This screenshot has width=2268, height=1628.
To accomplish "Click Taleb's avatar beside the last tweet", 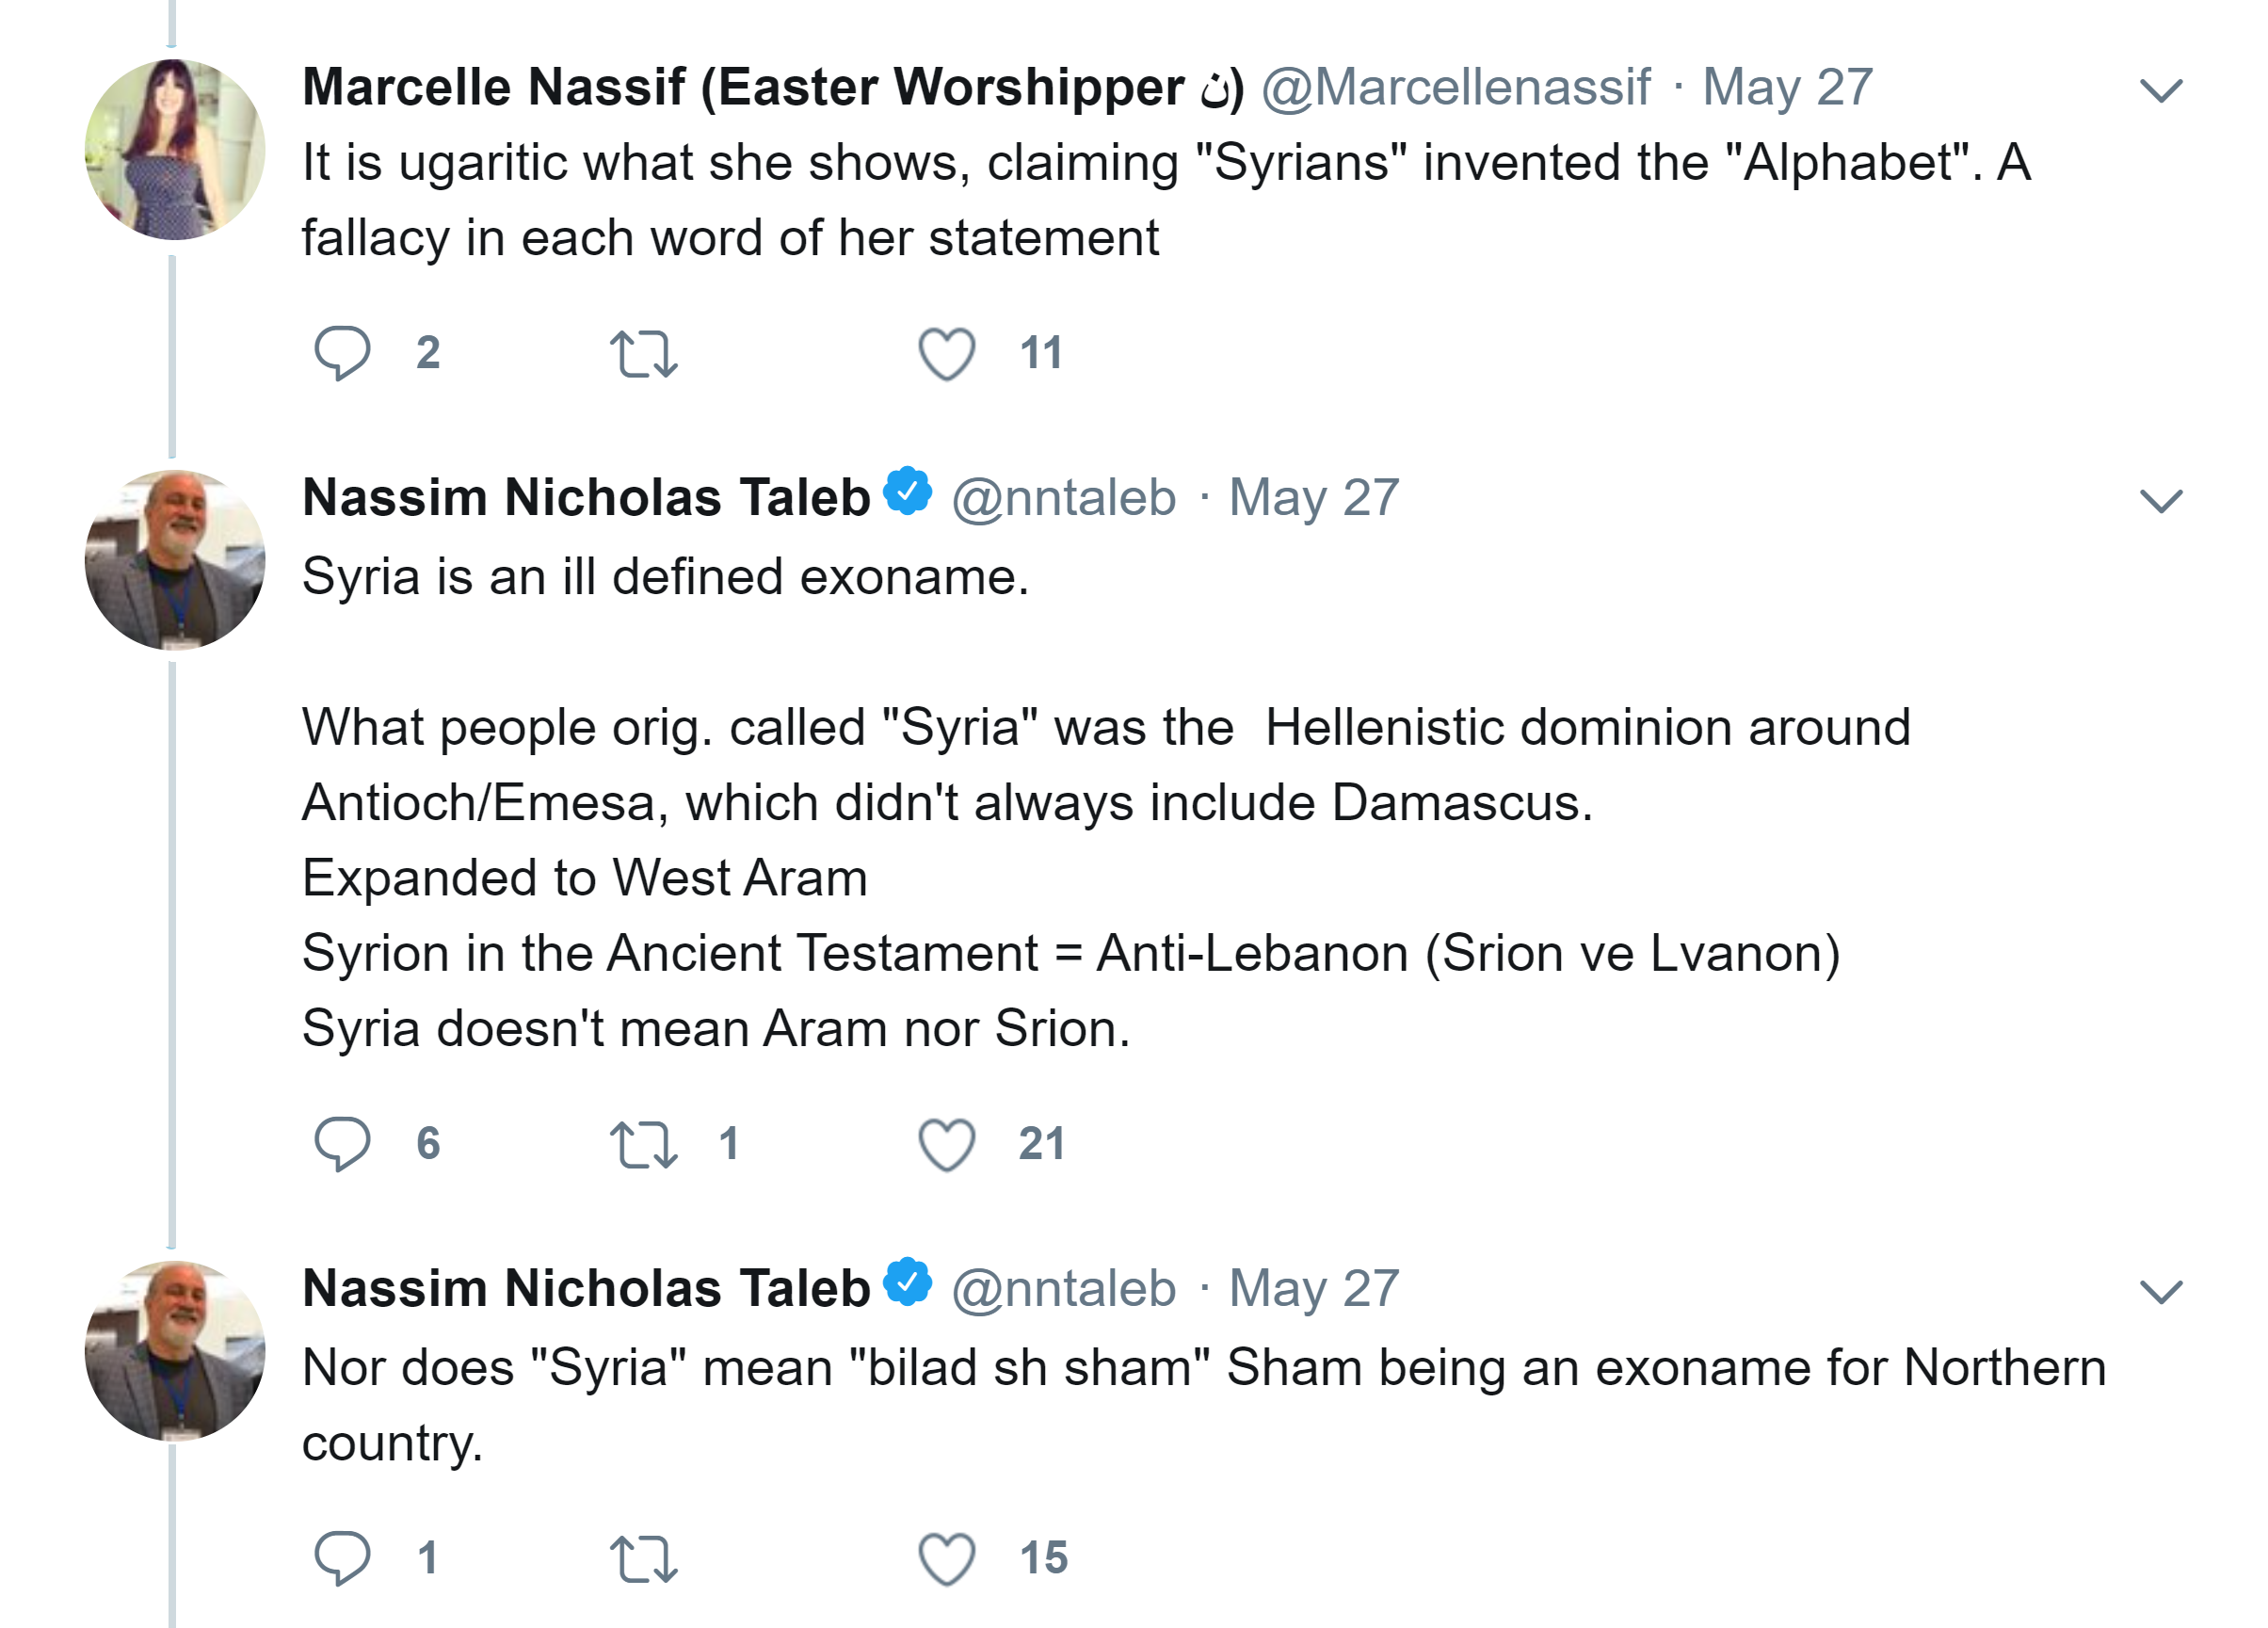I will [x=175, y=1350].
